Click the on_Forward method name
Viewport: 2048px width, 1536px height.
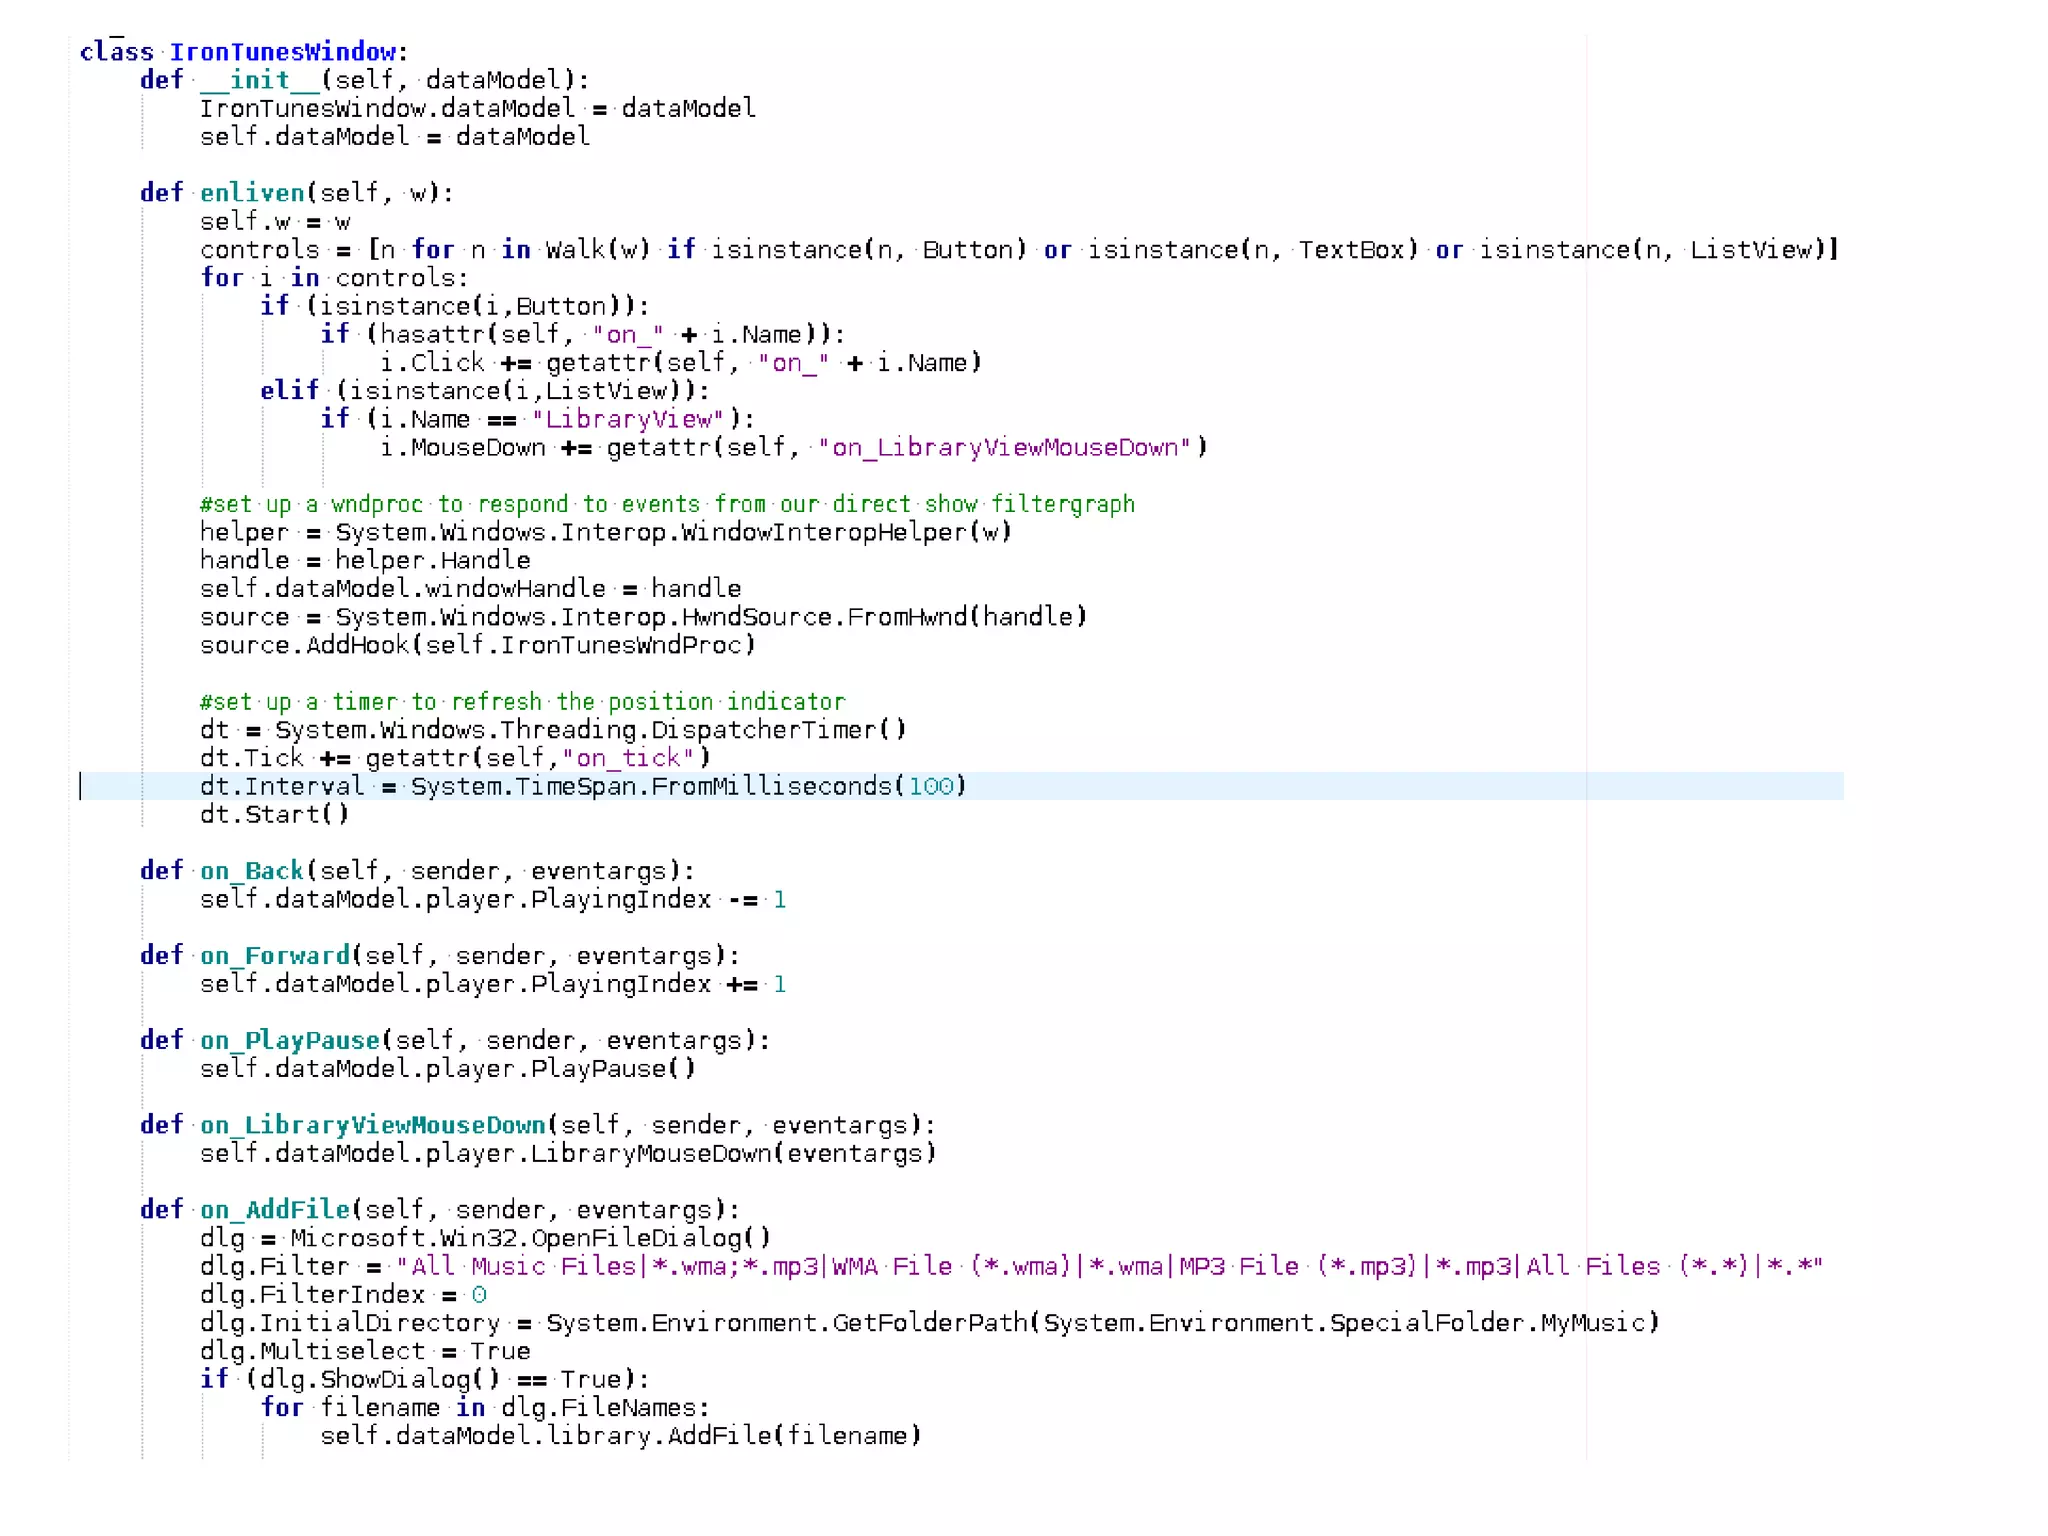click(x=275, y=956)
